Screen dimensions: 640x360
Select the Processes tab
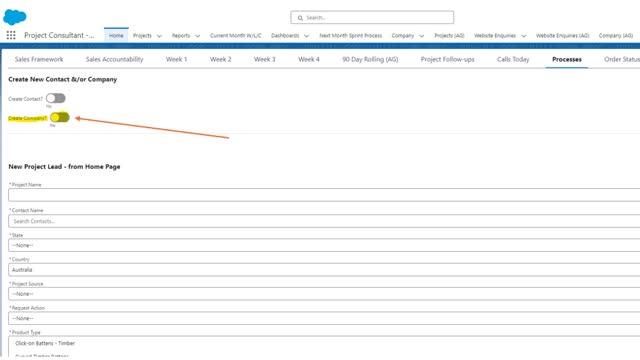[x=567, y=59]
